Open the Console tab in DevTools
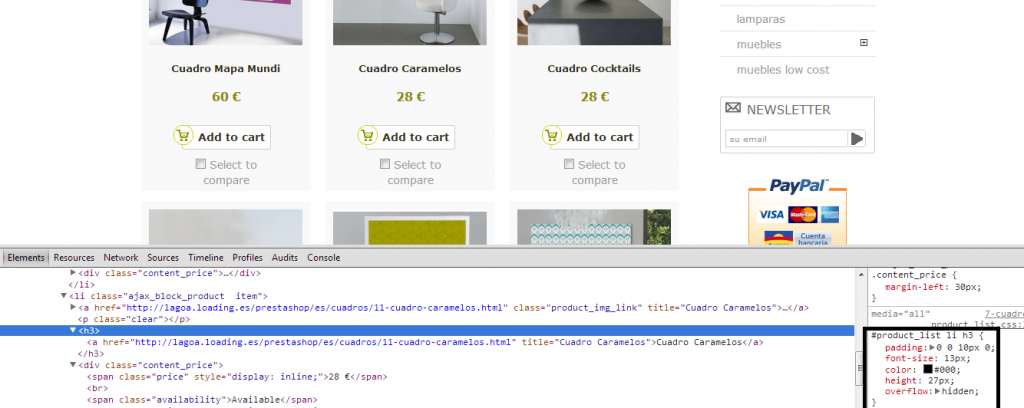Viewport: 1024px width, 408px height. [323, 257]
